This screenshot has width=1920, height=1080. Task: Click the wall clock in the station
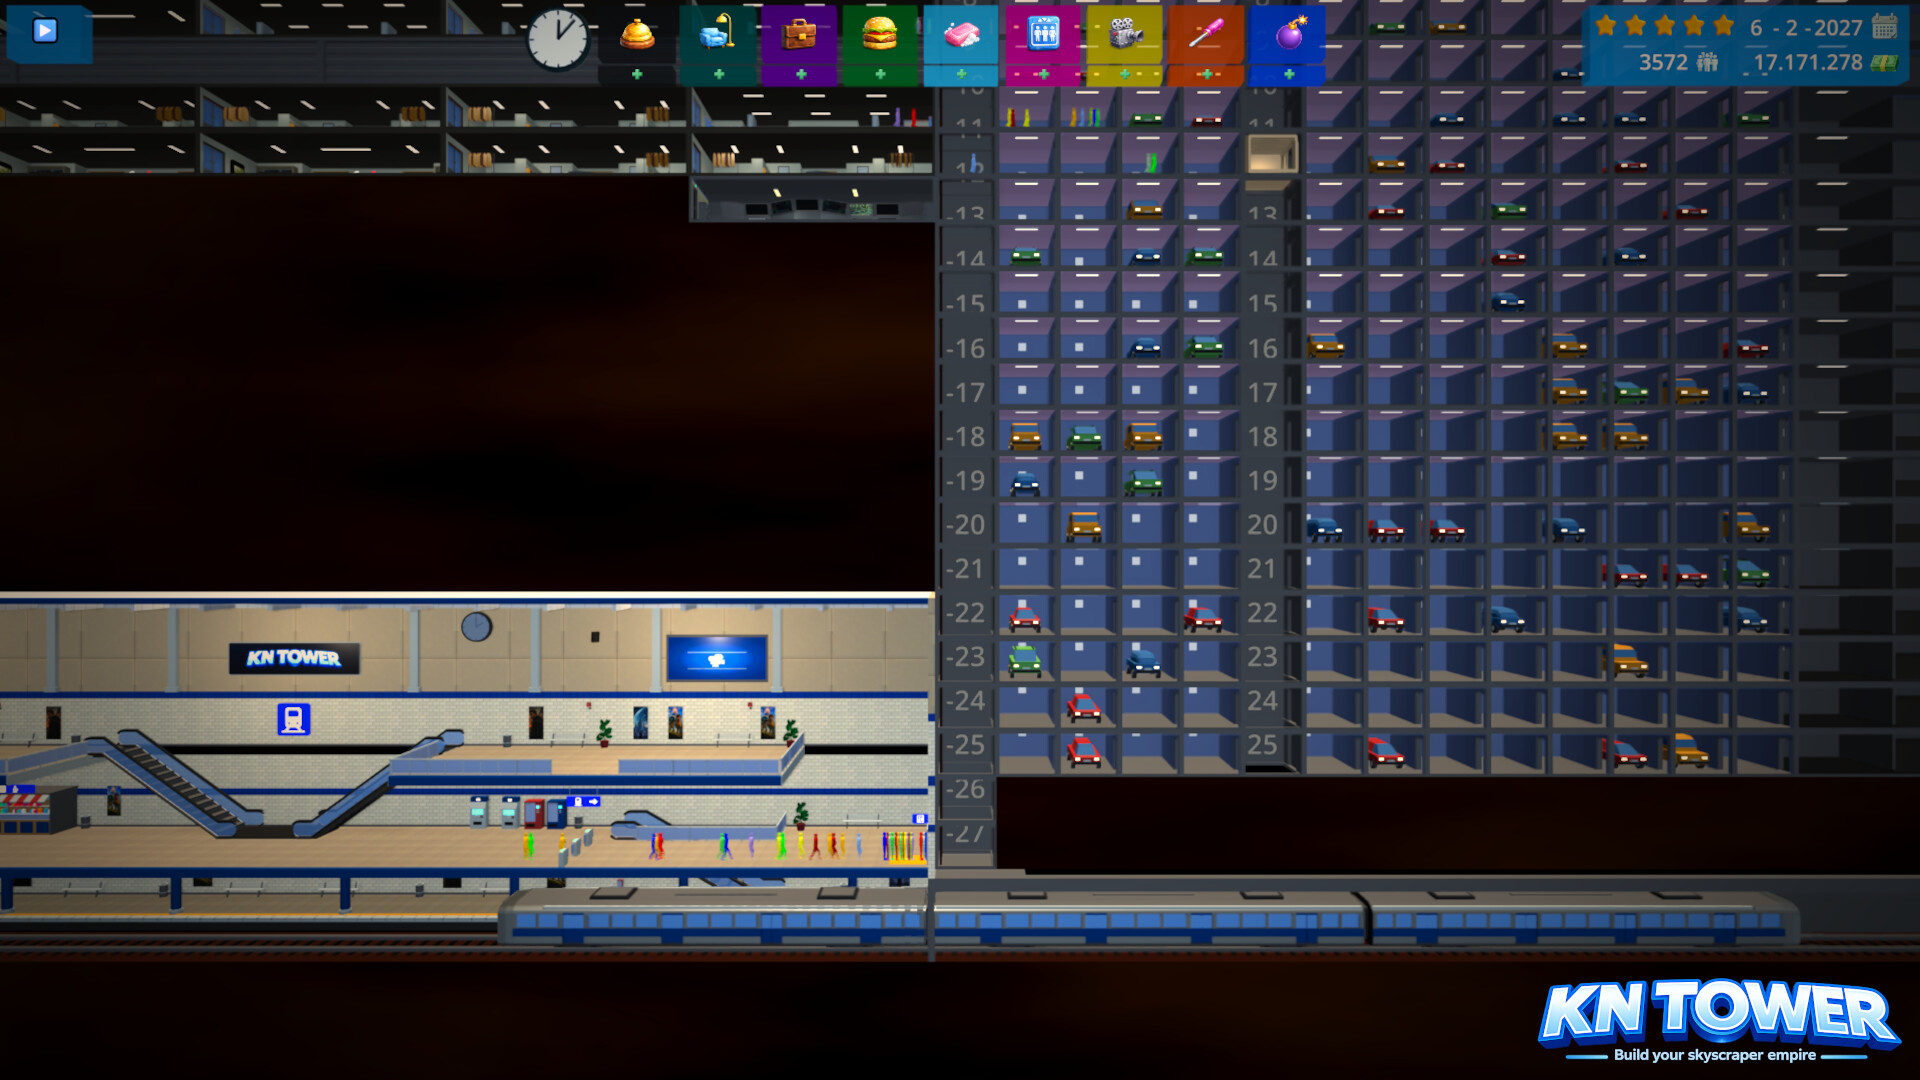(x=476, y=627)
